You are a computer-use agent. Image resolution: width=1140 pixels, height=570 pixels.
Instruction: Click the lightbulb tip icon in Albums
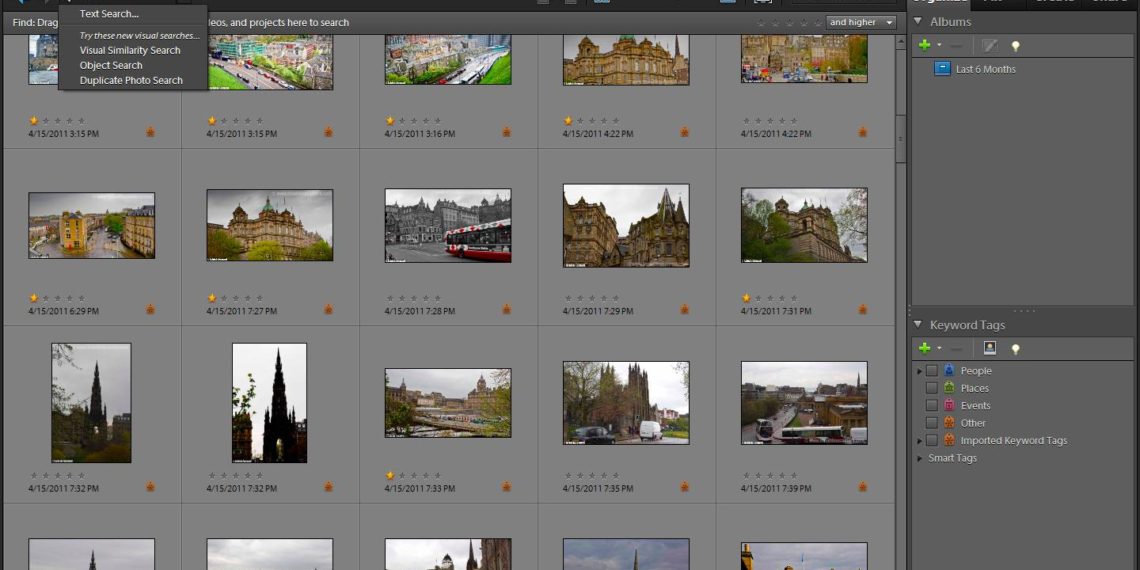pyautogui.click(x=1015, y=46)
